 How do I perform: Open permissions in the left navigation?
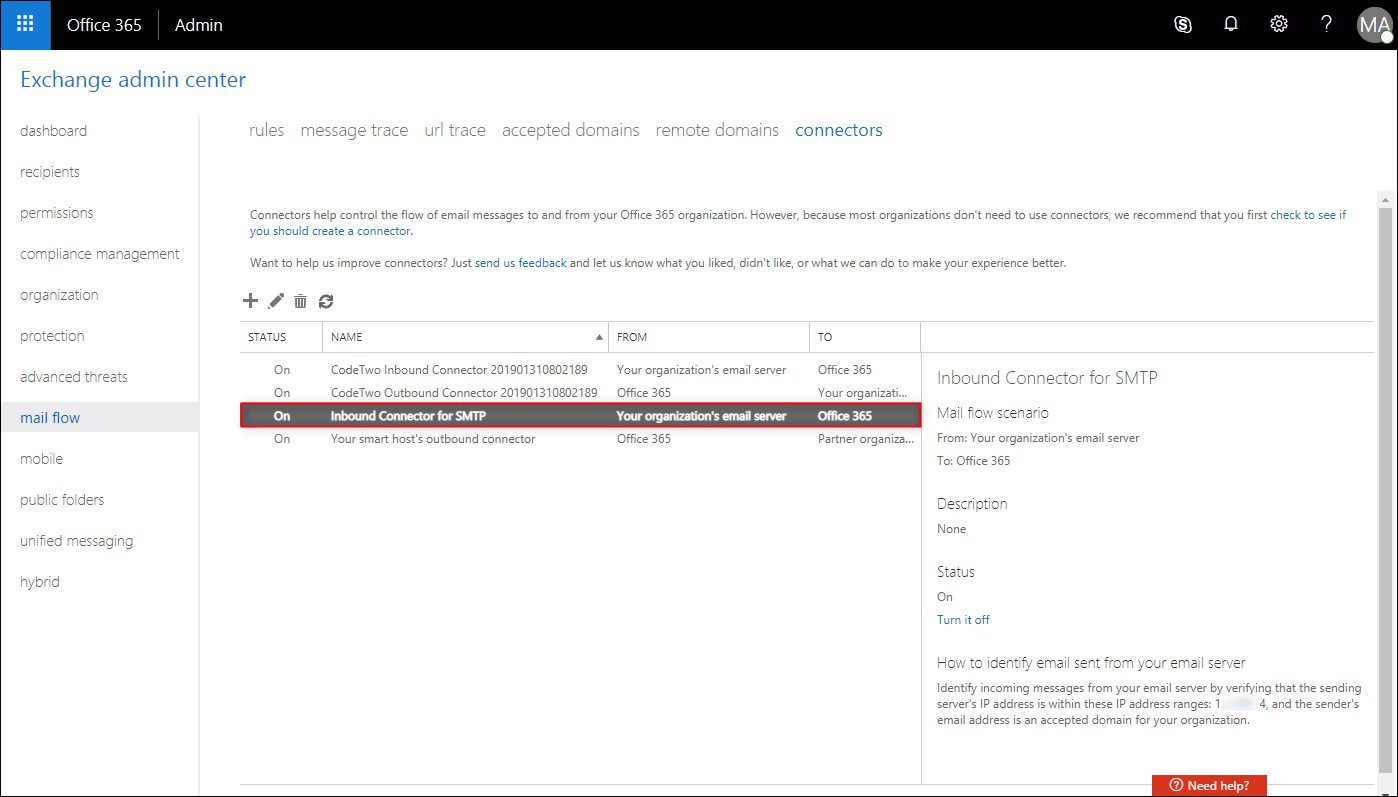point(57,213)
